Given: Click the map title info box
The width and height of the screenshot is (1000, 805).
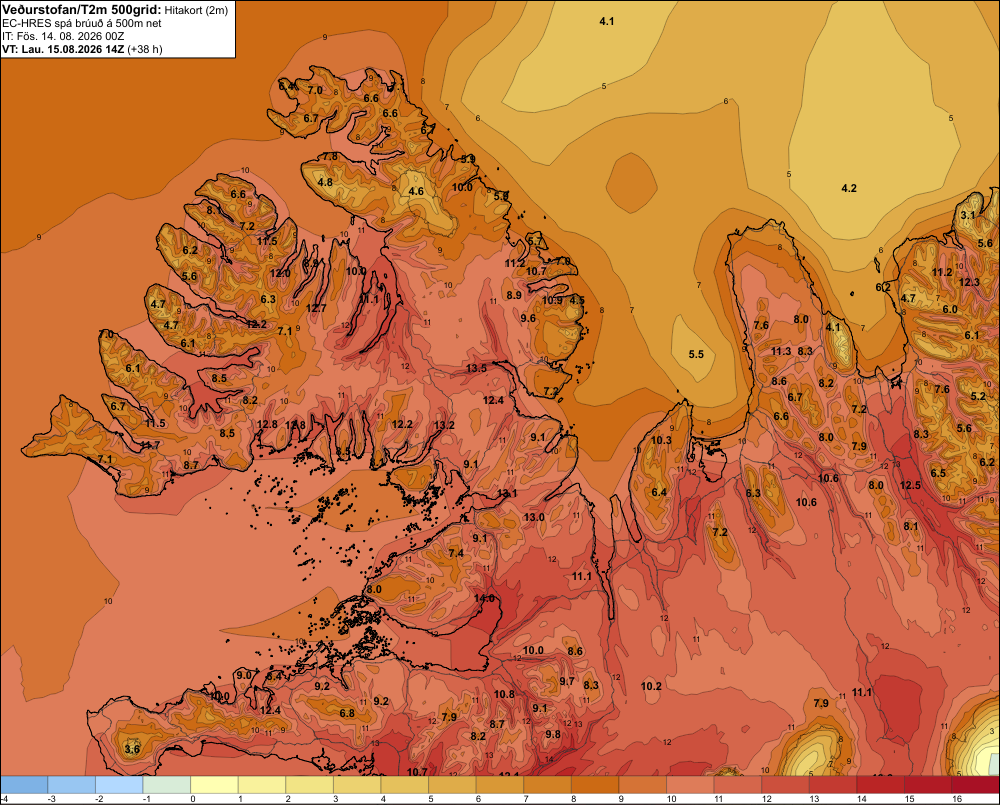Looking at the screenshot, I should click(118, 29).
